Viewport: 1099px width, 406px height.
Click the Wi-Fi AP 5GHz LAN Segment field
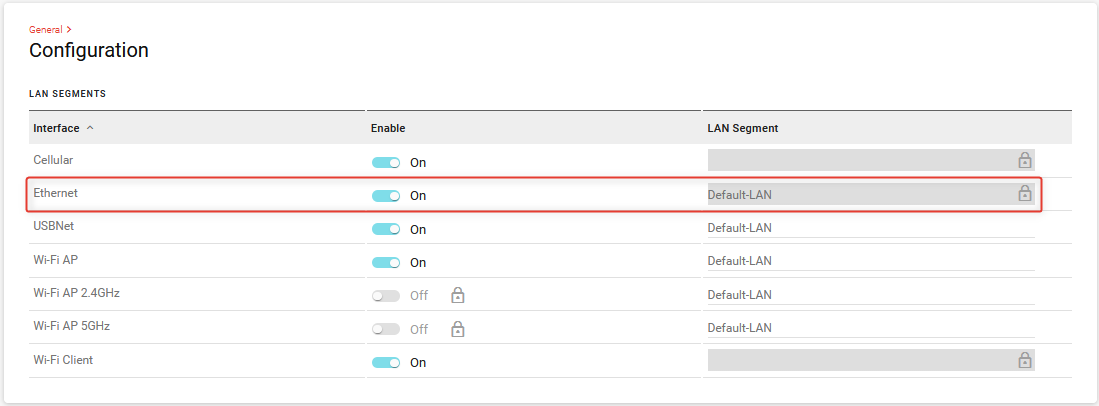click(x=870, y=328)
